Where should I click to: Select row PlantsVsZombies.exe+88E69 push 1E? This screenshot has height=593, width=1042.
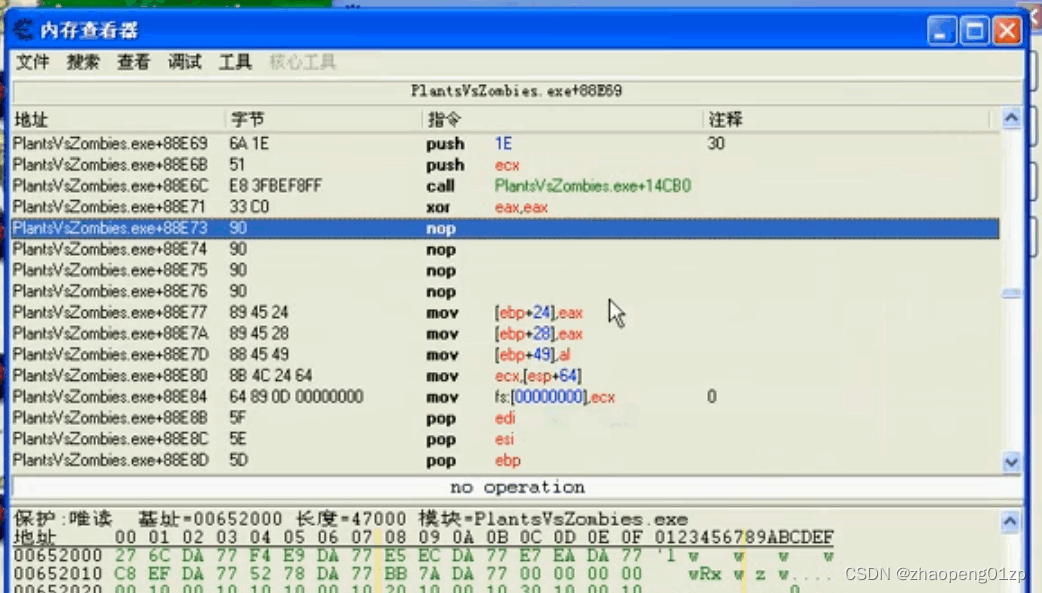(505, 144)
